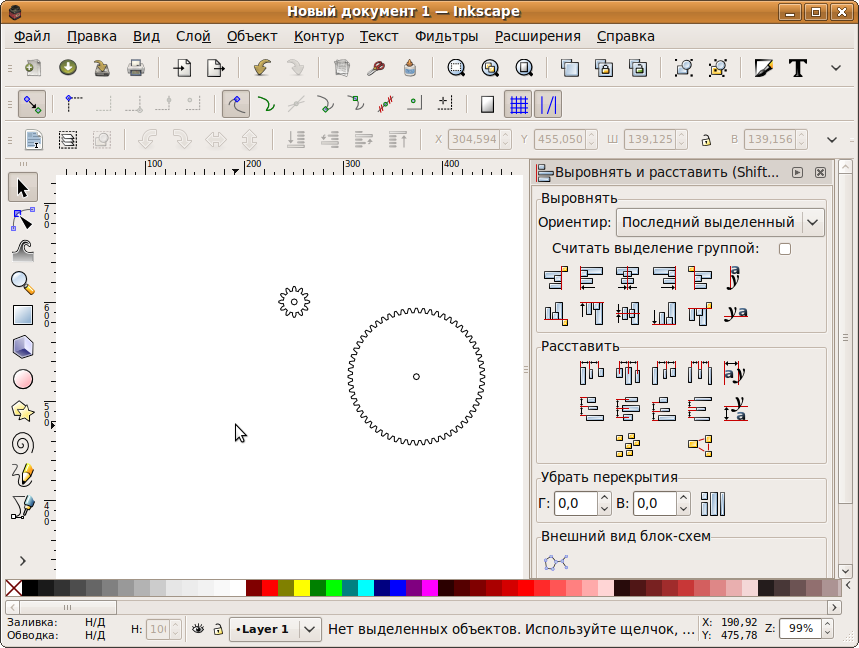Align top edges button

(592, 314)
